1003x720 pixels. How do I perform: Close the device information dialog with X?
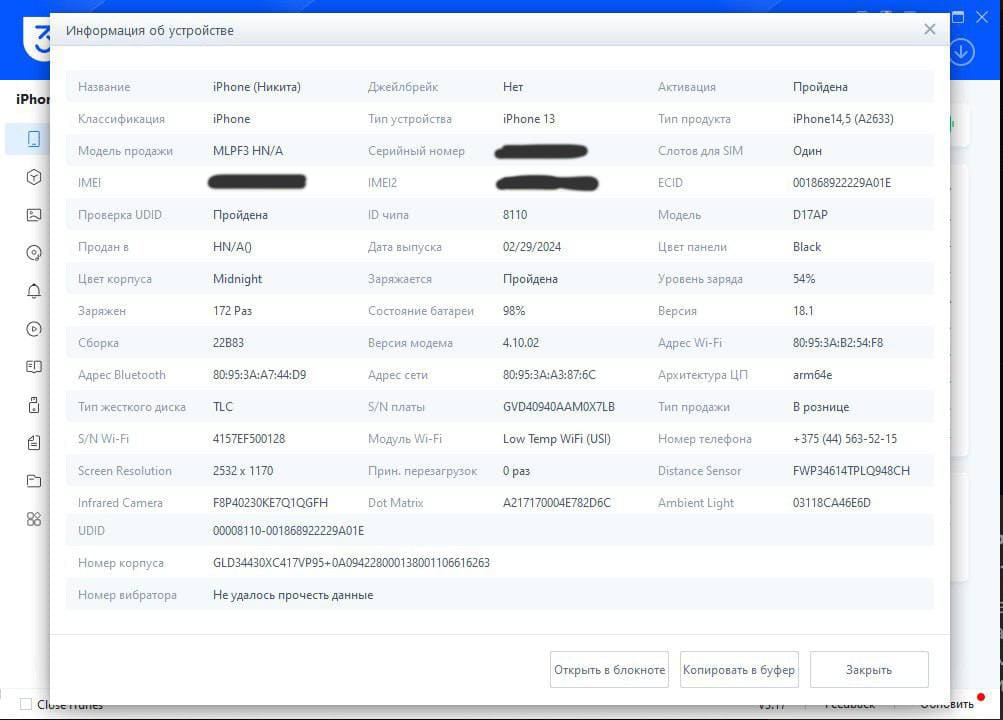pyautogui.click(x=929, y=29)
